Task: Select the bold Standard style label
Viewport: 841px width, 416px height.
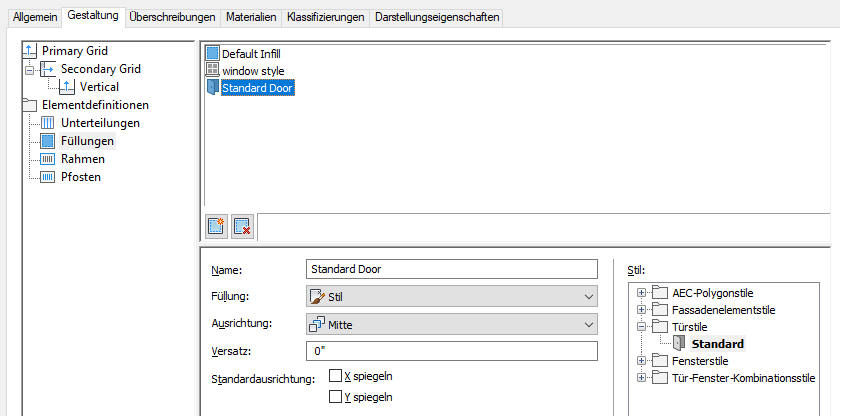Action: click(x=718, y=344)
